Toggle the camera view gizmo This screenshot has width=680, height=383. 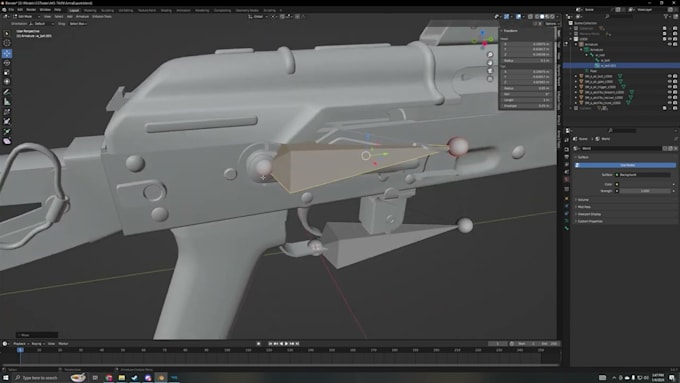[x=490, y=70]
